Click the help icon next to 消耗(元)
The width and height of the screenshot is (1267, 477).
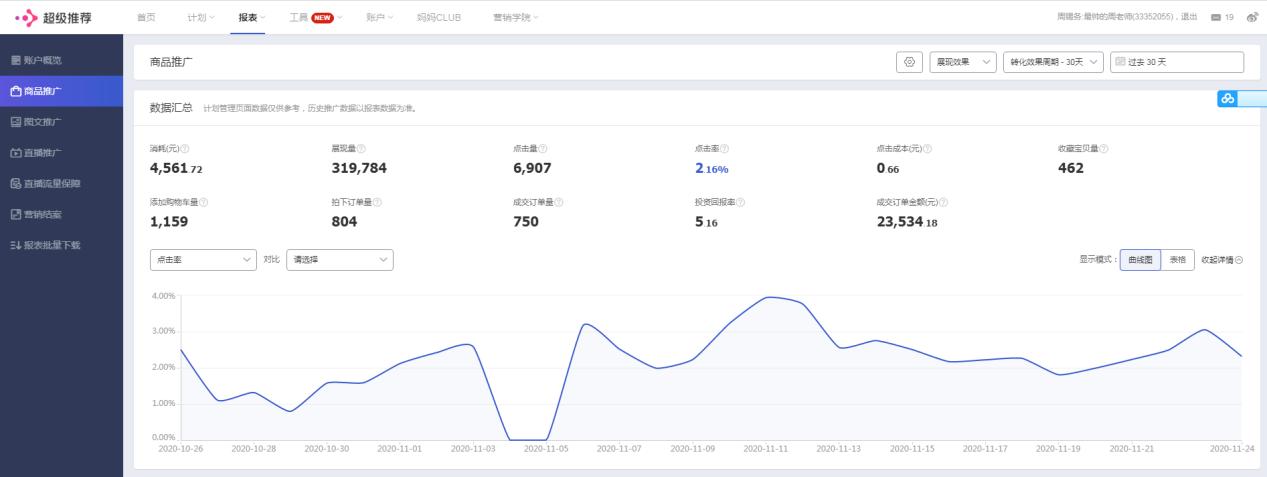[x=186, y=149]
